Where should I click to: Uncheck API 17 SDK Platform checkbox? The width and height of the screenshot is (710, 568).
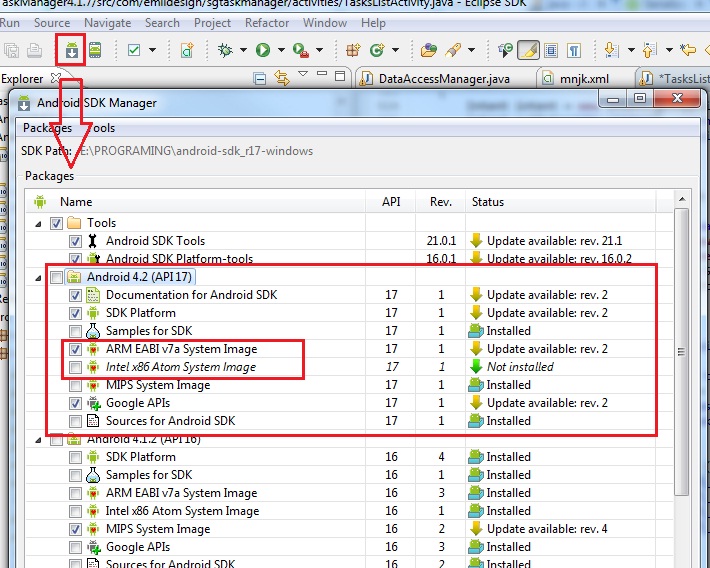tap(75, 313)
